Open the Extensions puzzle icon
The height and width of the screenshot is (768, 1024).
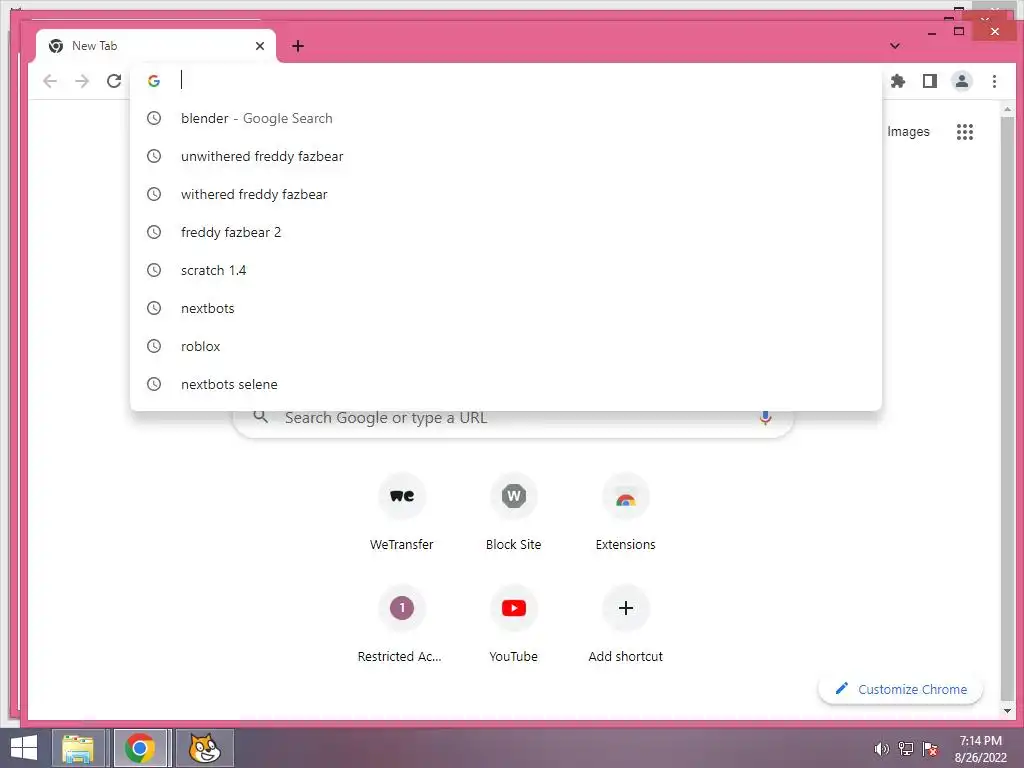tap(898, 81)
